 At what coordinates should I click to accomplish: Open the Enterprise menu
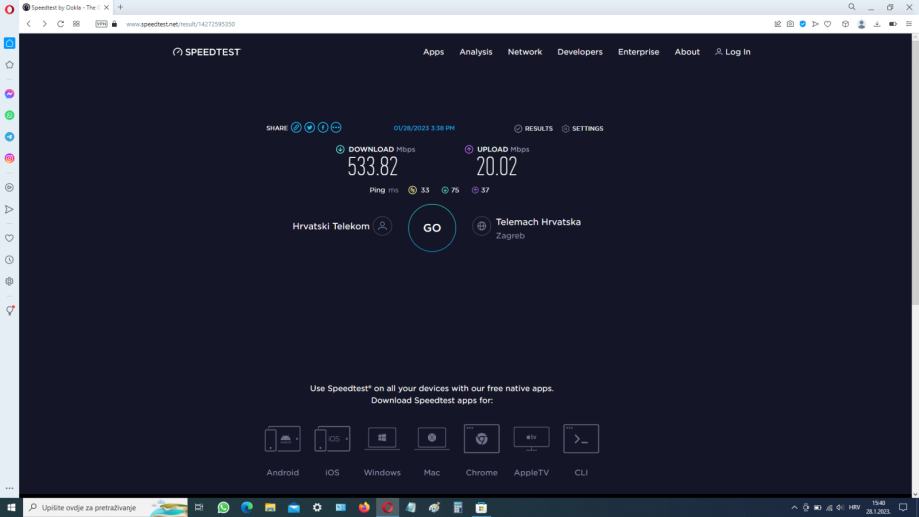(638, 52)
